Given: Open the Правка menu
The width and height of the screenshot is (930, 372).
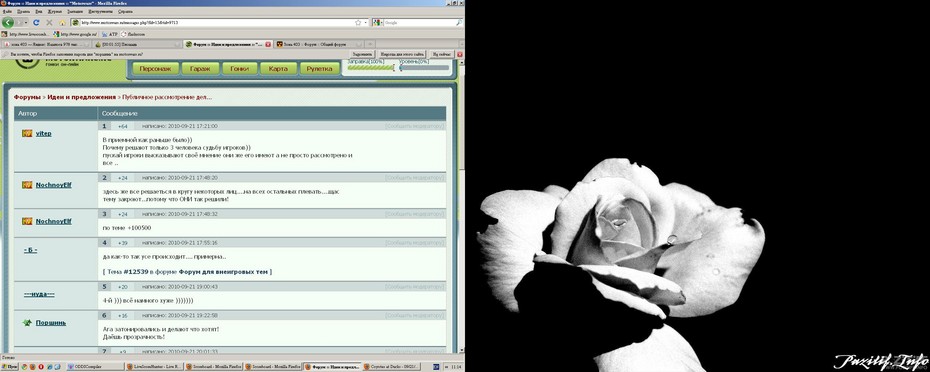Looking at the screenshot, I should pyautogui.click(x=24, y=11).
